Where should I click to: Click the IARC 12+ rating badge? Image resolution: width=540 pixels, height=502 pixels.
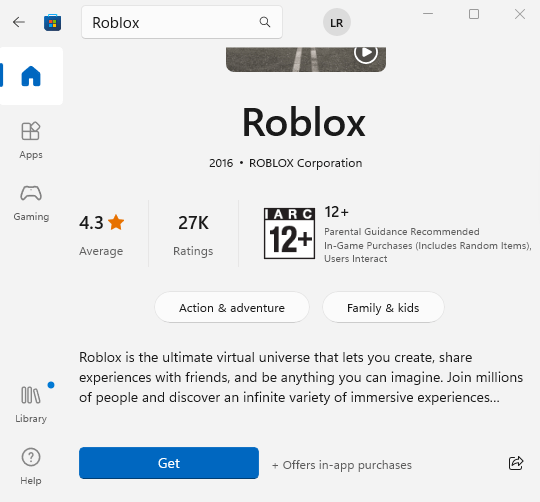point(289,233)
